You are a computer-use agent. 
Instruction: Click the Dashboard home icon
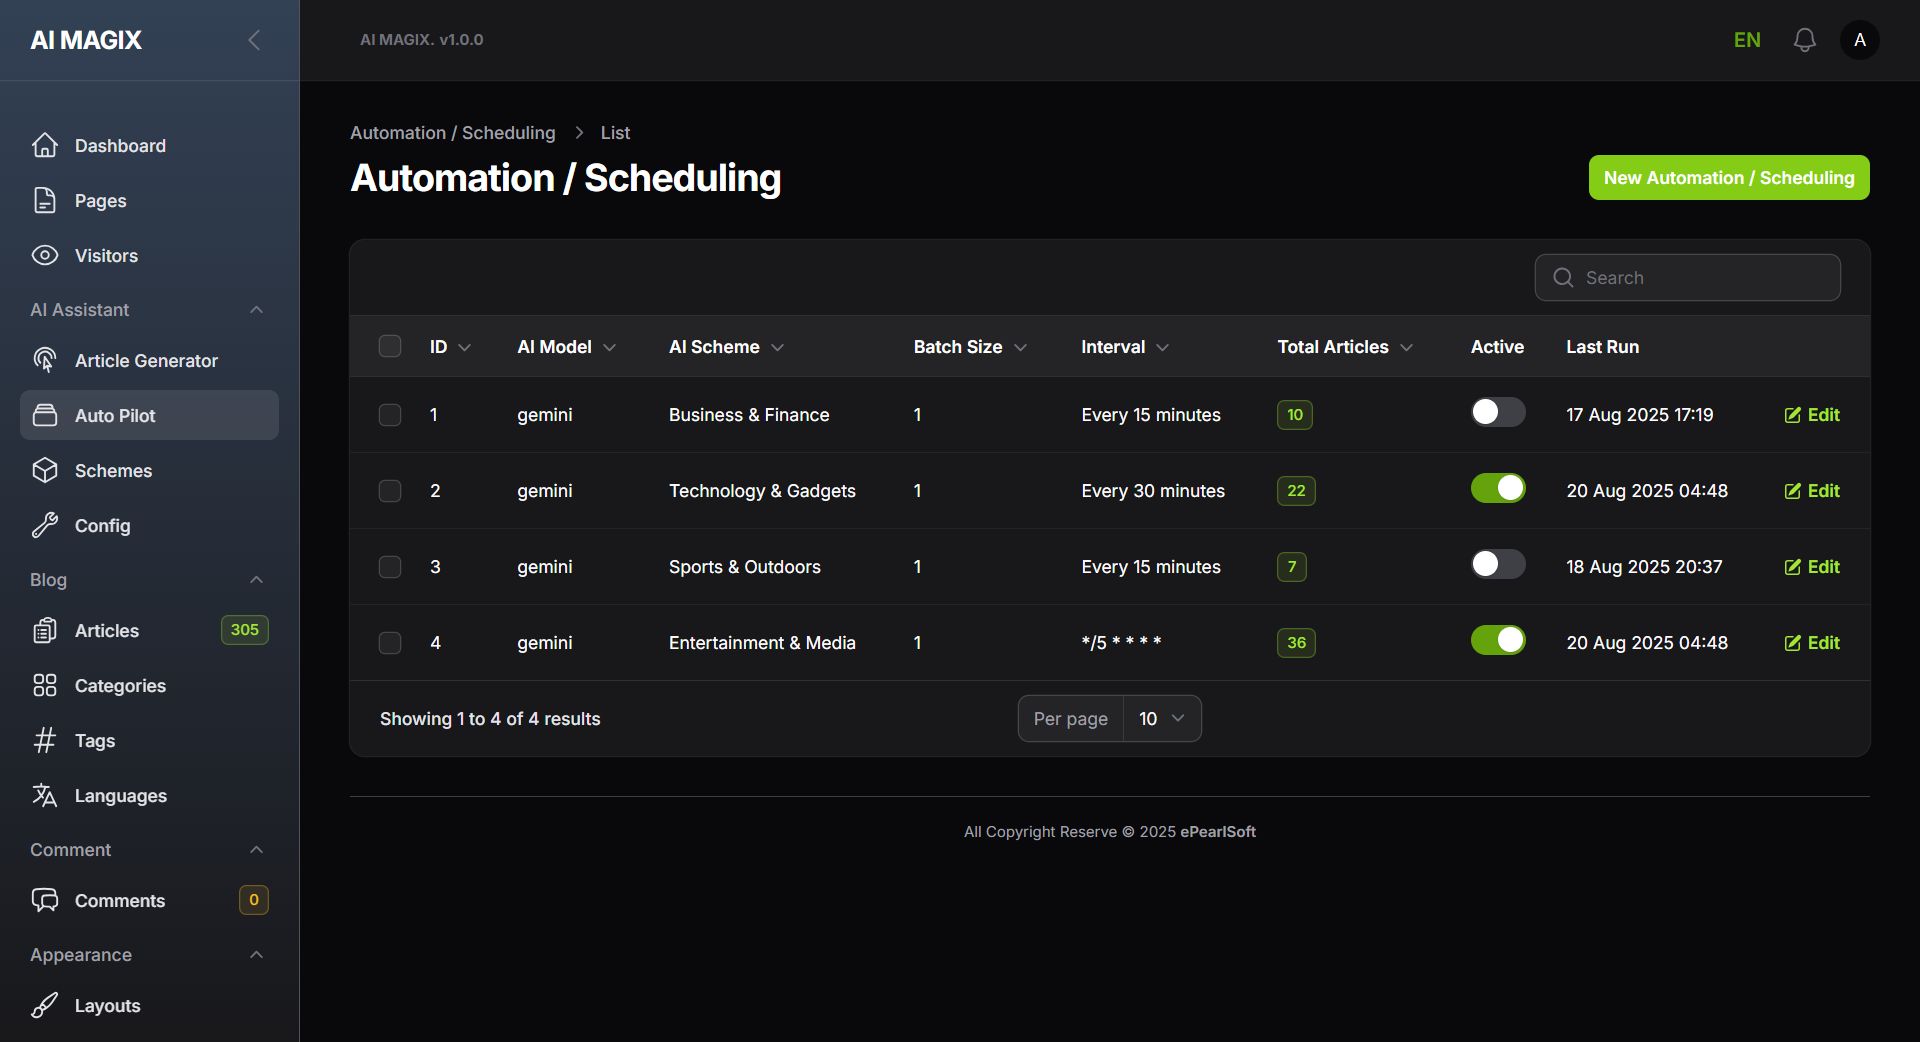(45, 146)
